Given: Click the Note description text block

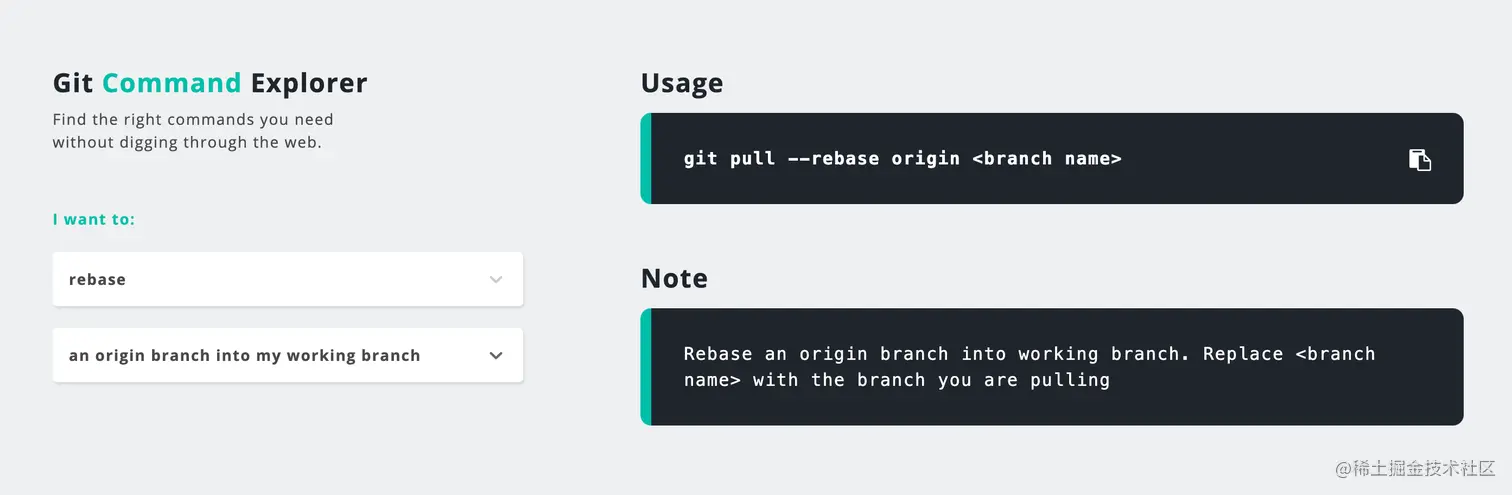Looking at the screenshot, I should click(x=1030, y=367).
